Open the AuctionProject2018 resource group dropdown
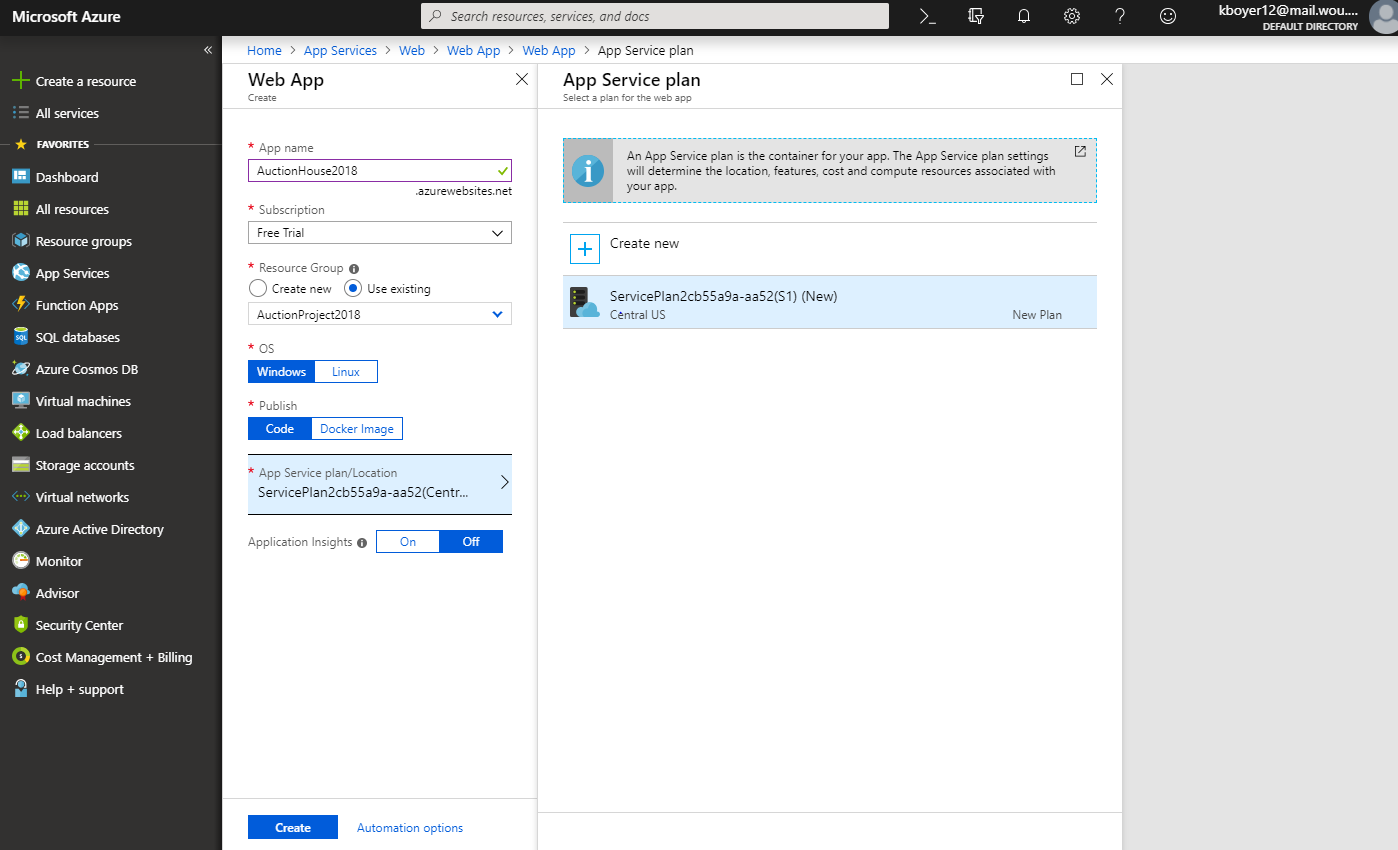 [380, 314]
